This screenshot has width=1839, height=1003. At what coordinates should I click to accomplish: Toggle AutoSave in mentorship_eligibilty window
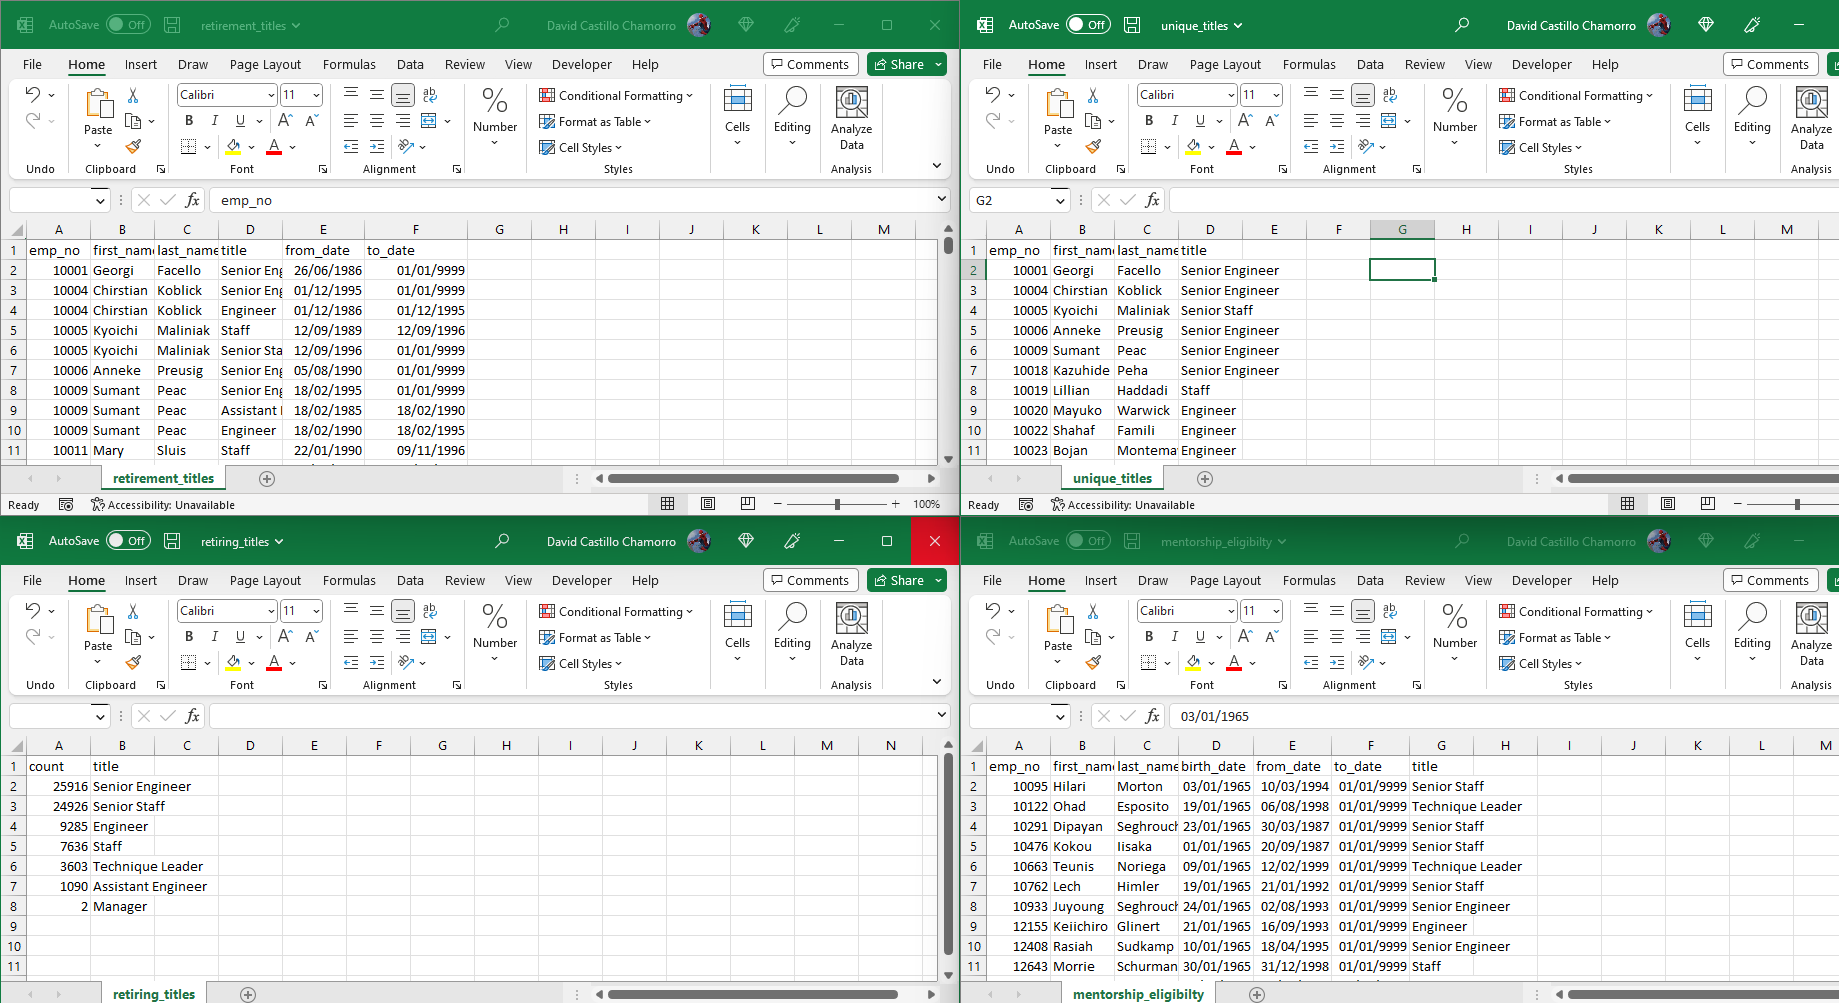1089,541
